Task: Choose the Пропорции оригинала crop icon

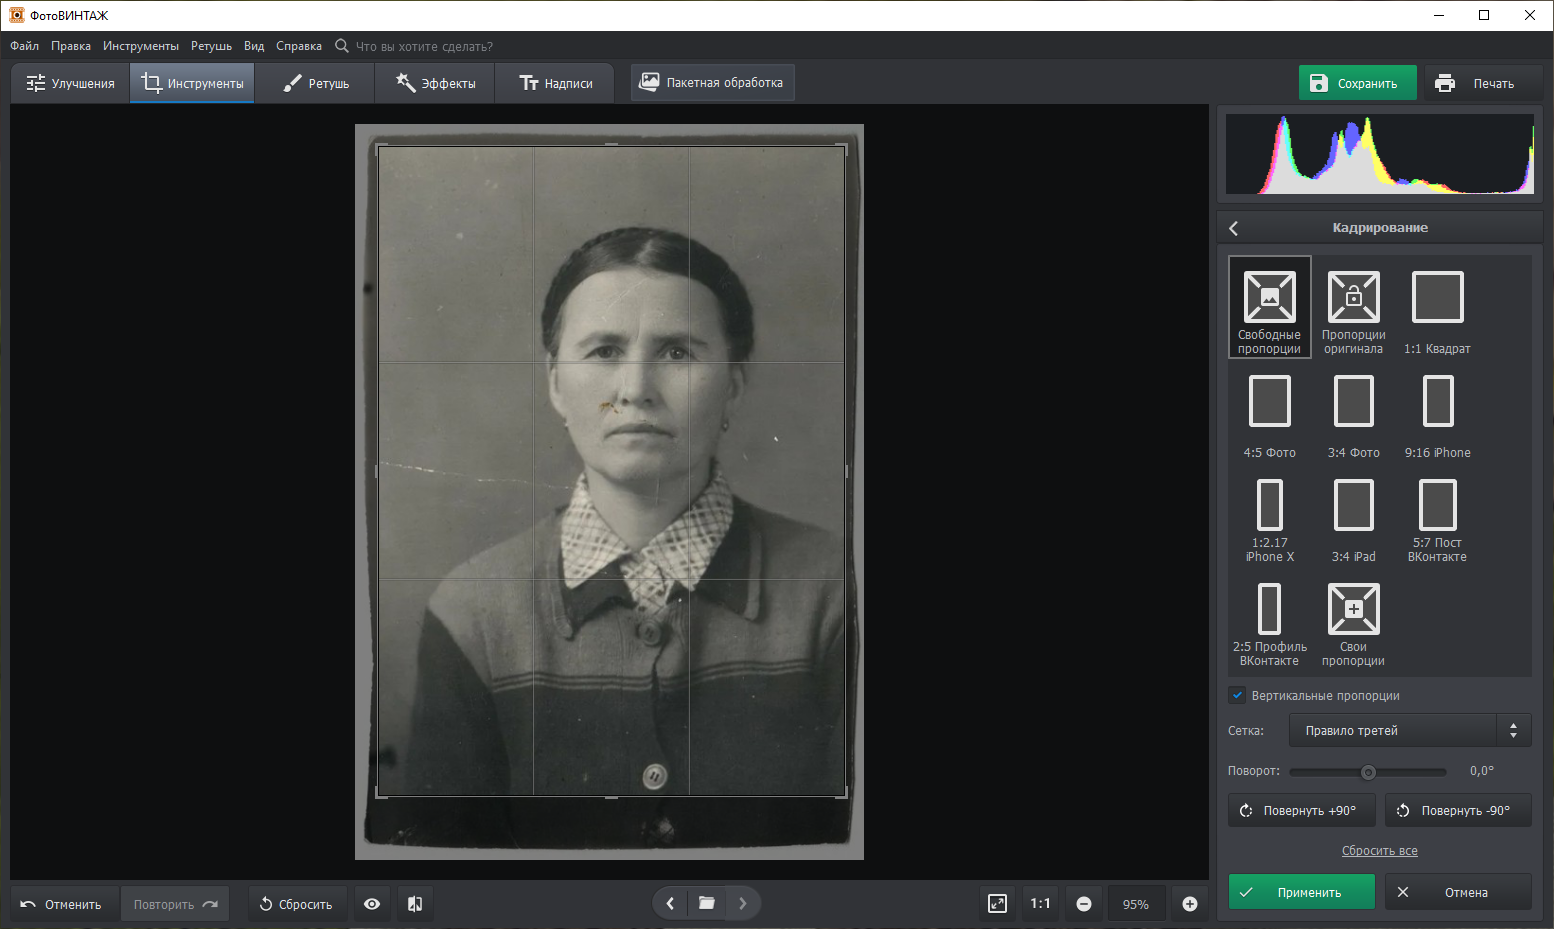Action: point(1353,298)
